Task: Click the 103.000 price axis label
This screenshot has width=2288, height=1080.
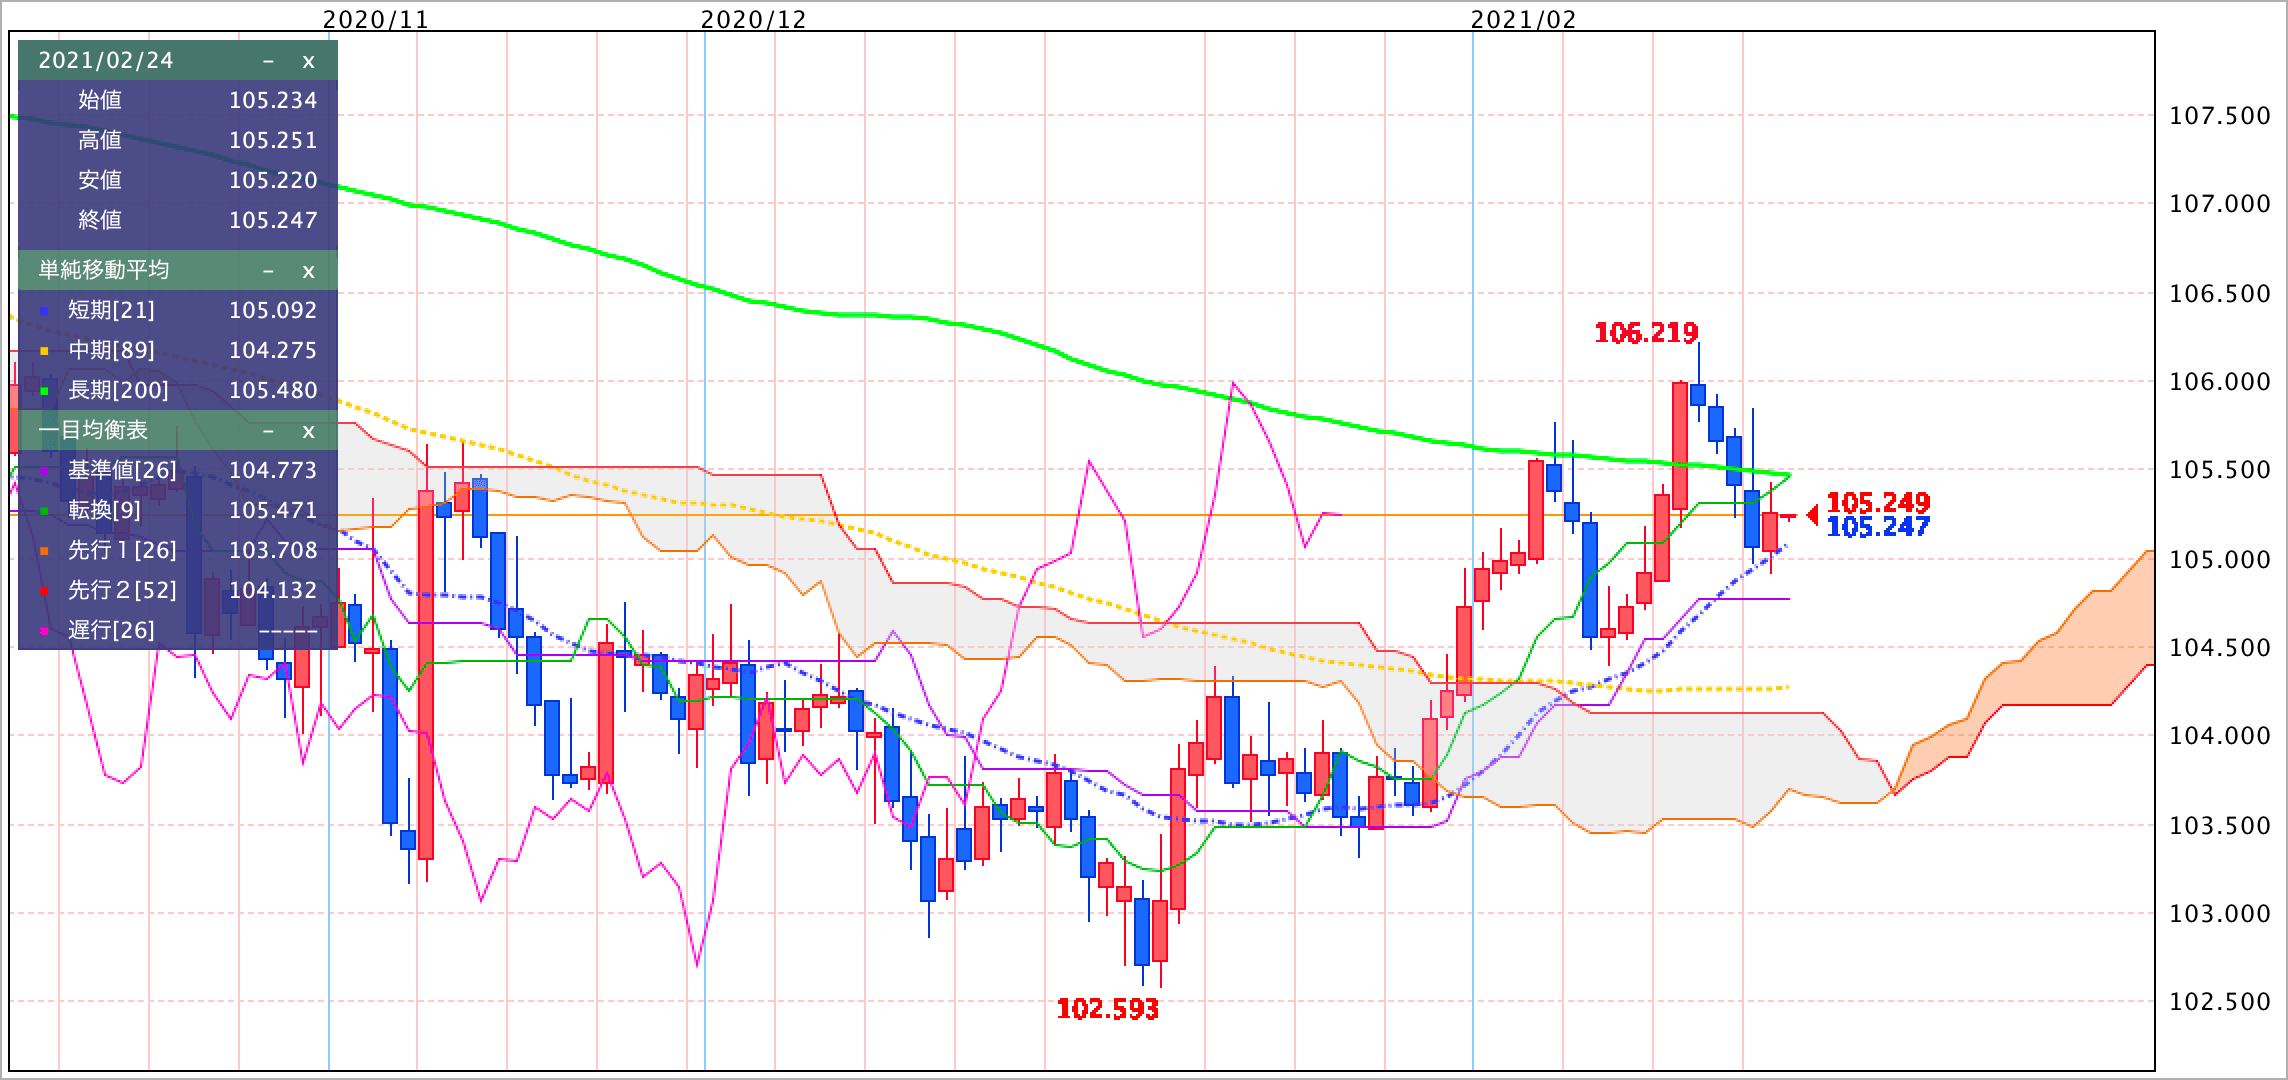Action: click(x=2218, y=914)
